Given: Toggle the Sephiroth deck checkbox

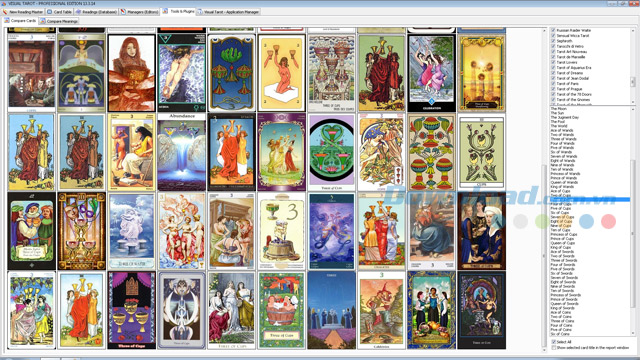Looking at the screenshot, I should (553, 41).
